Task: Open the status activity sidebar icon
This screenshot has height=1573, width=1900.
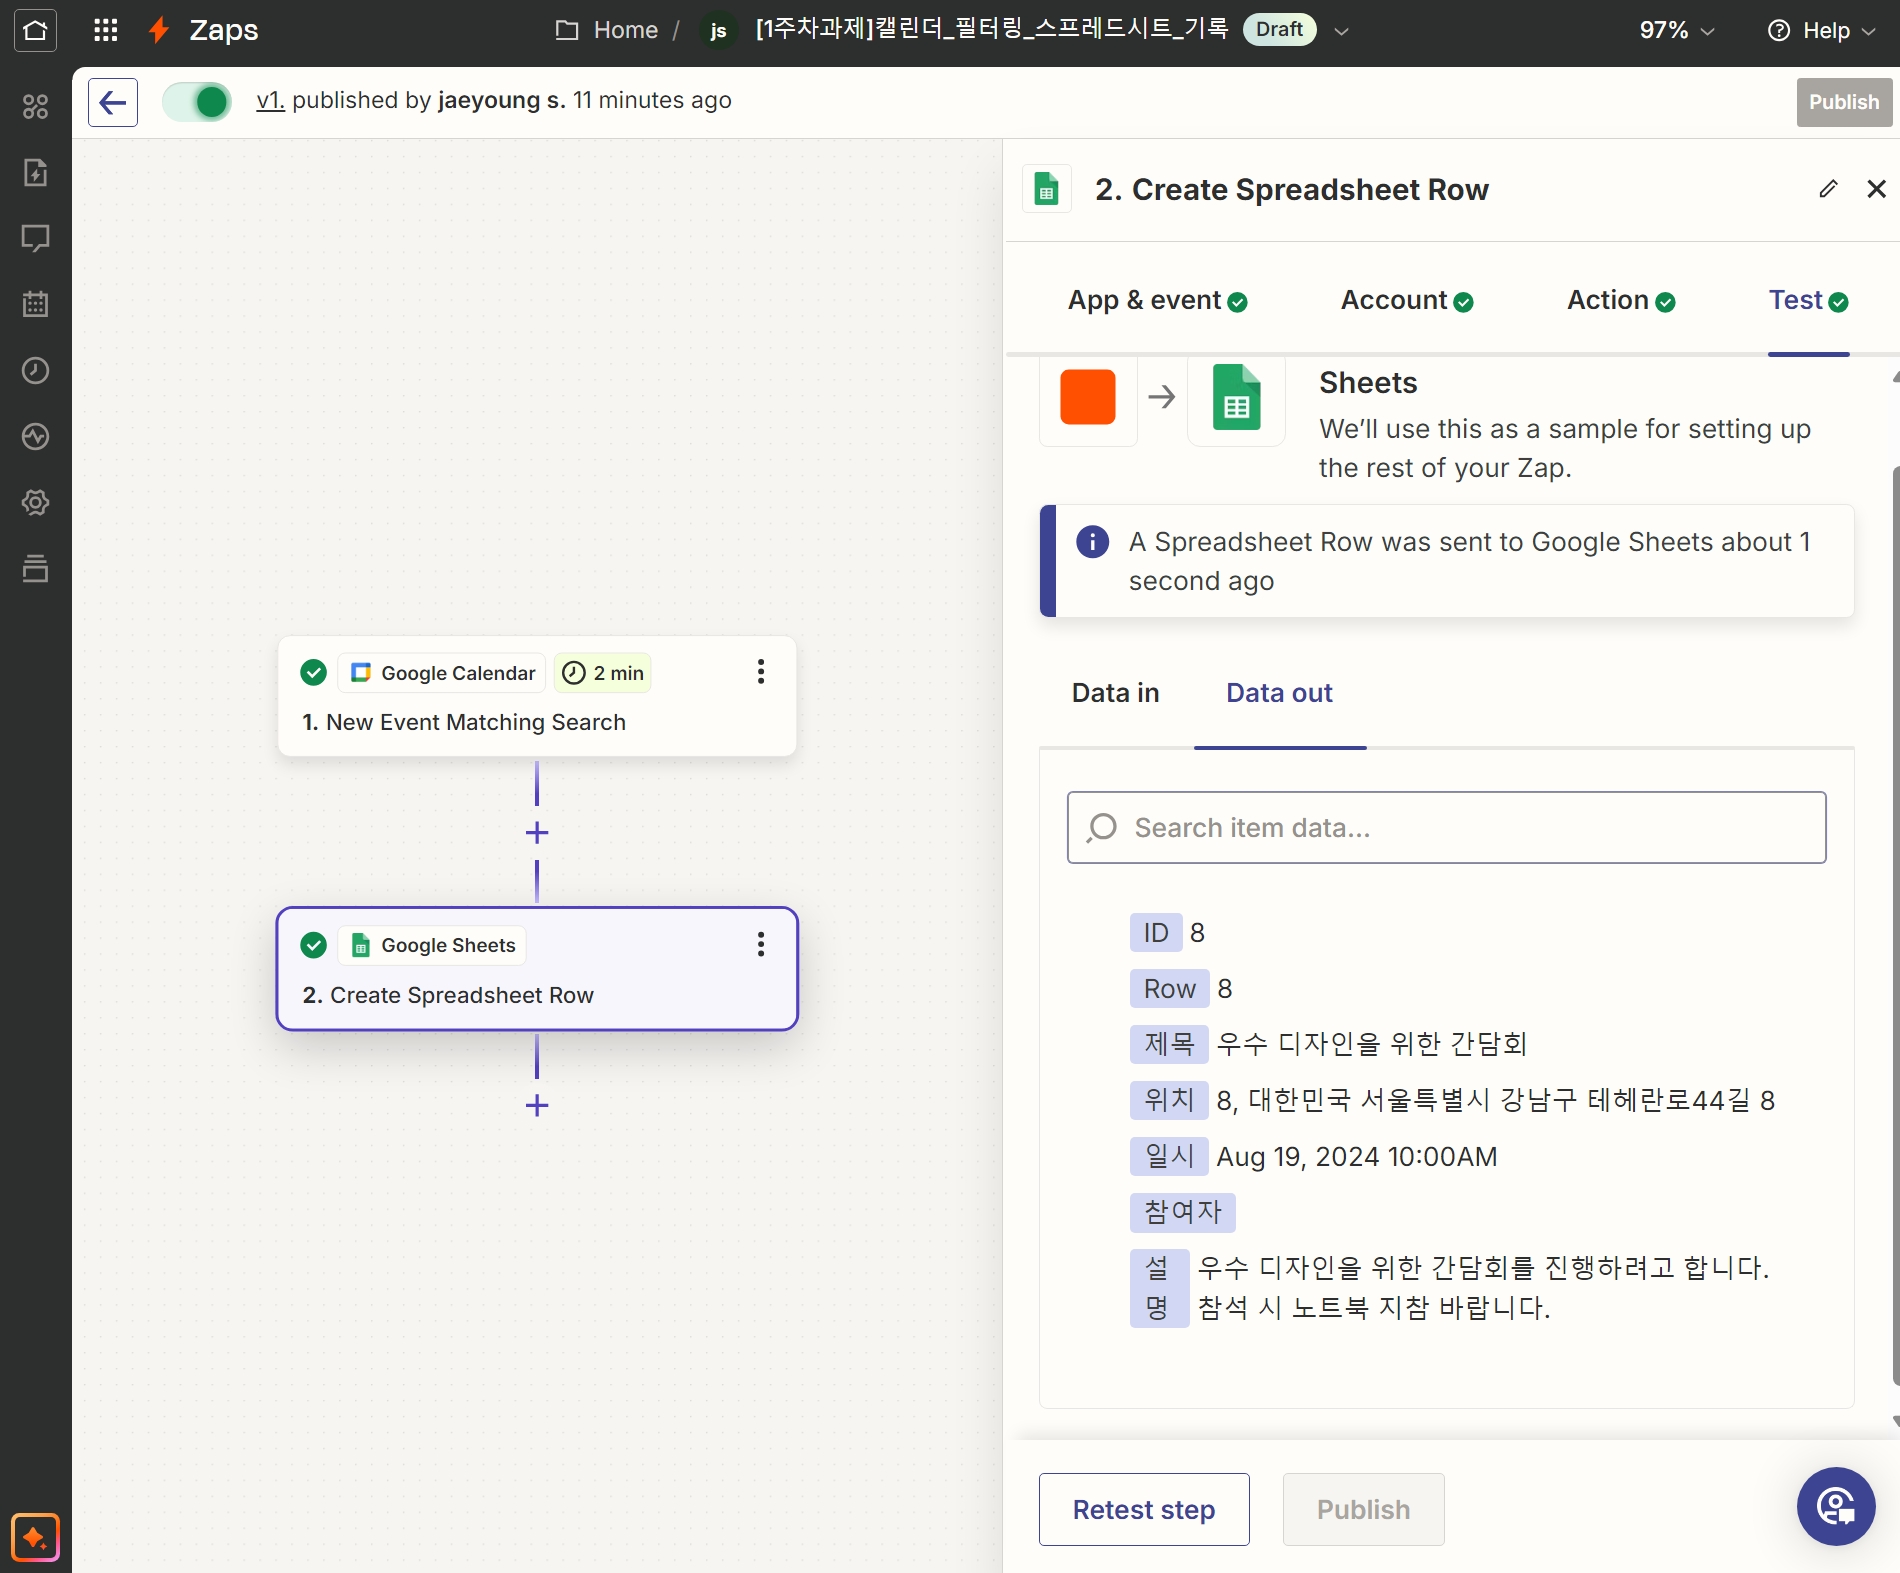Action: (x=35, y=436)
